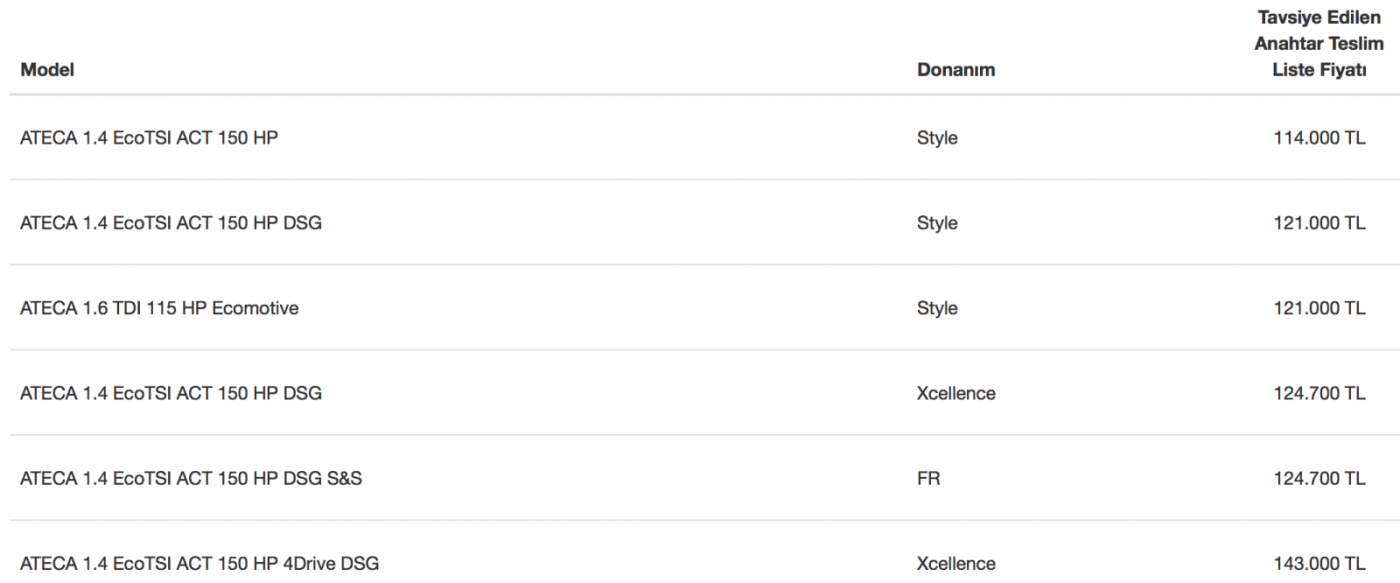Click ATECA 1.4 EcoTSI ACT 150 HP 4Drive DSG
The image size is (1400, 583).
pos(200,563)
